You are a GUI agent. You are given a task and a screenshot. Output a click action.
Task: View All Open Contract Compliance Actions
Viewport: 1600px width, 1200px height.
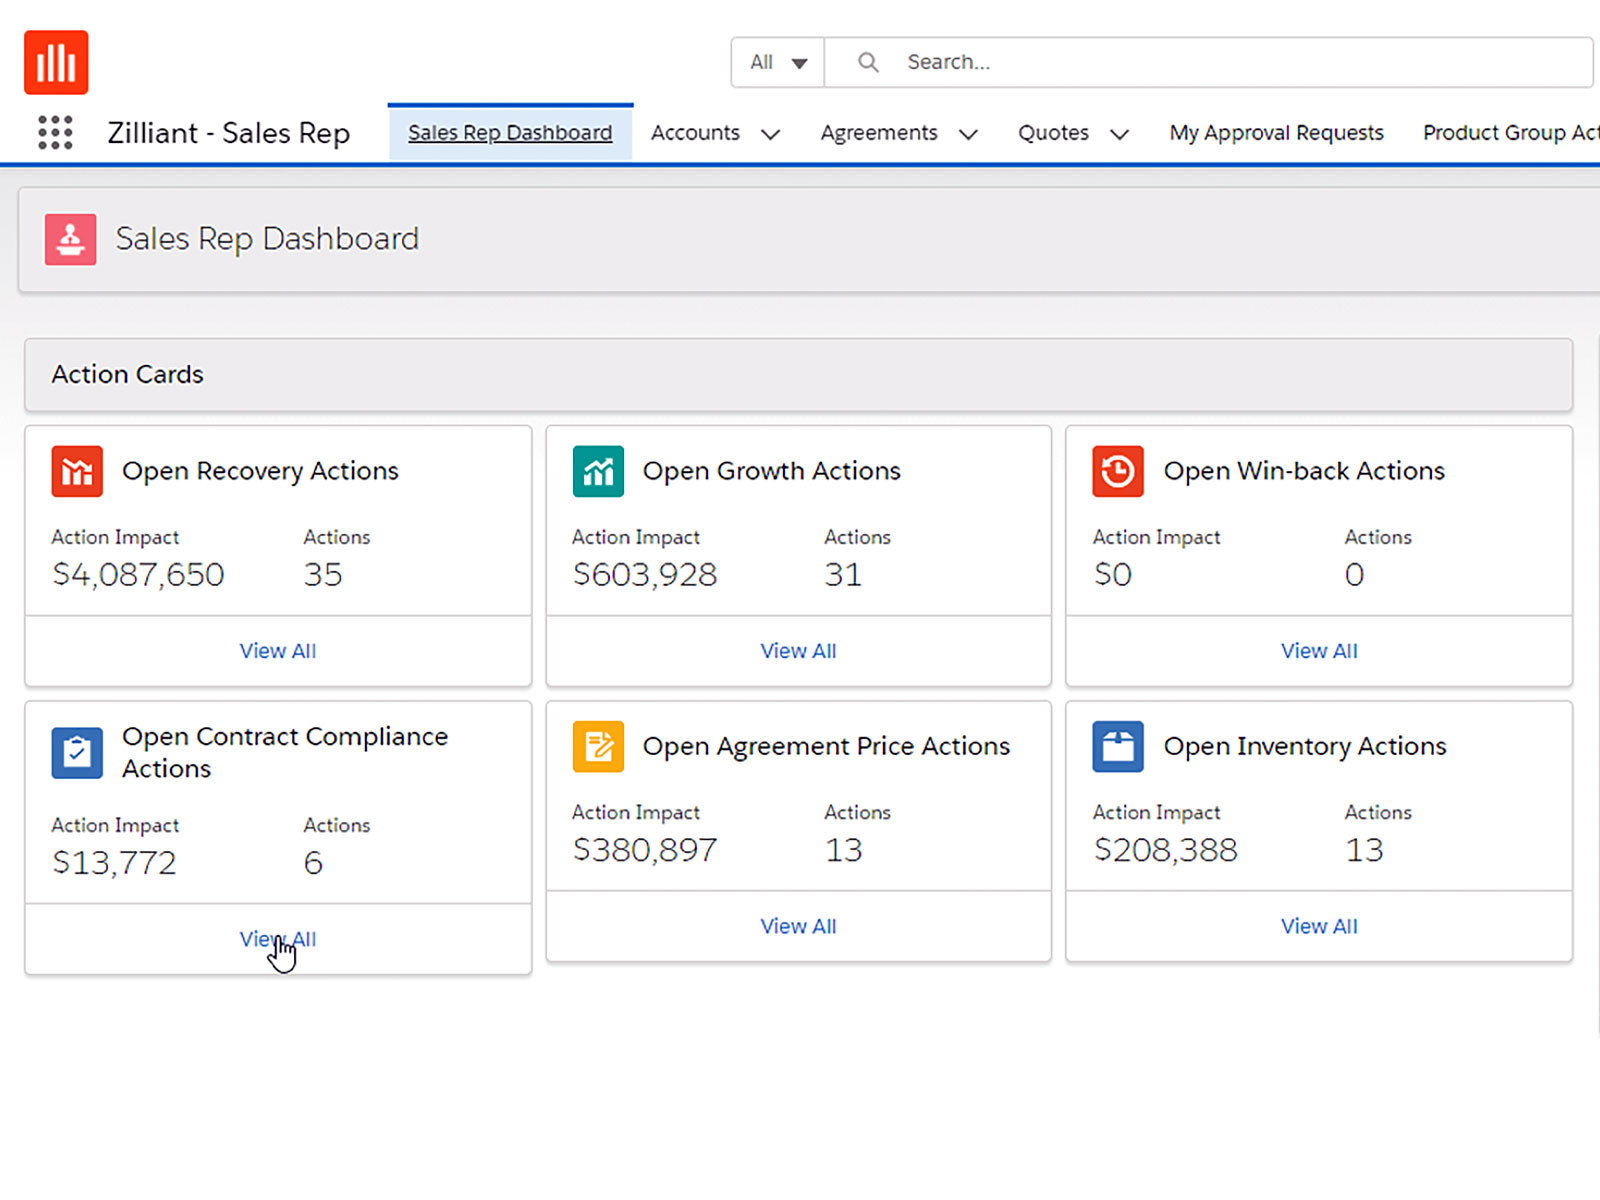coord(278,939)
